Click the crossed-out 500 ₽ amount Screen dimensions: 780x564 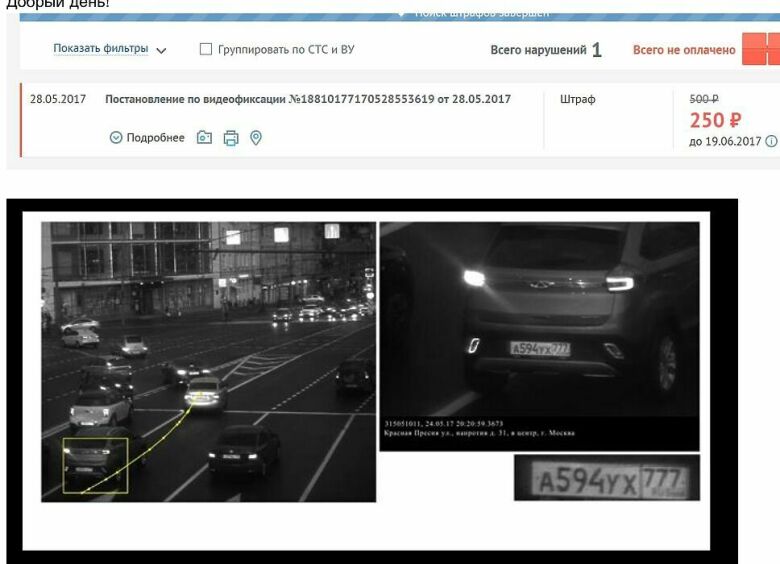(x=704, y=99)
